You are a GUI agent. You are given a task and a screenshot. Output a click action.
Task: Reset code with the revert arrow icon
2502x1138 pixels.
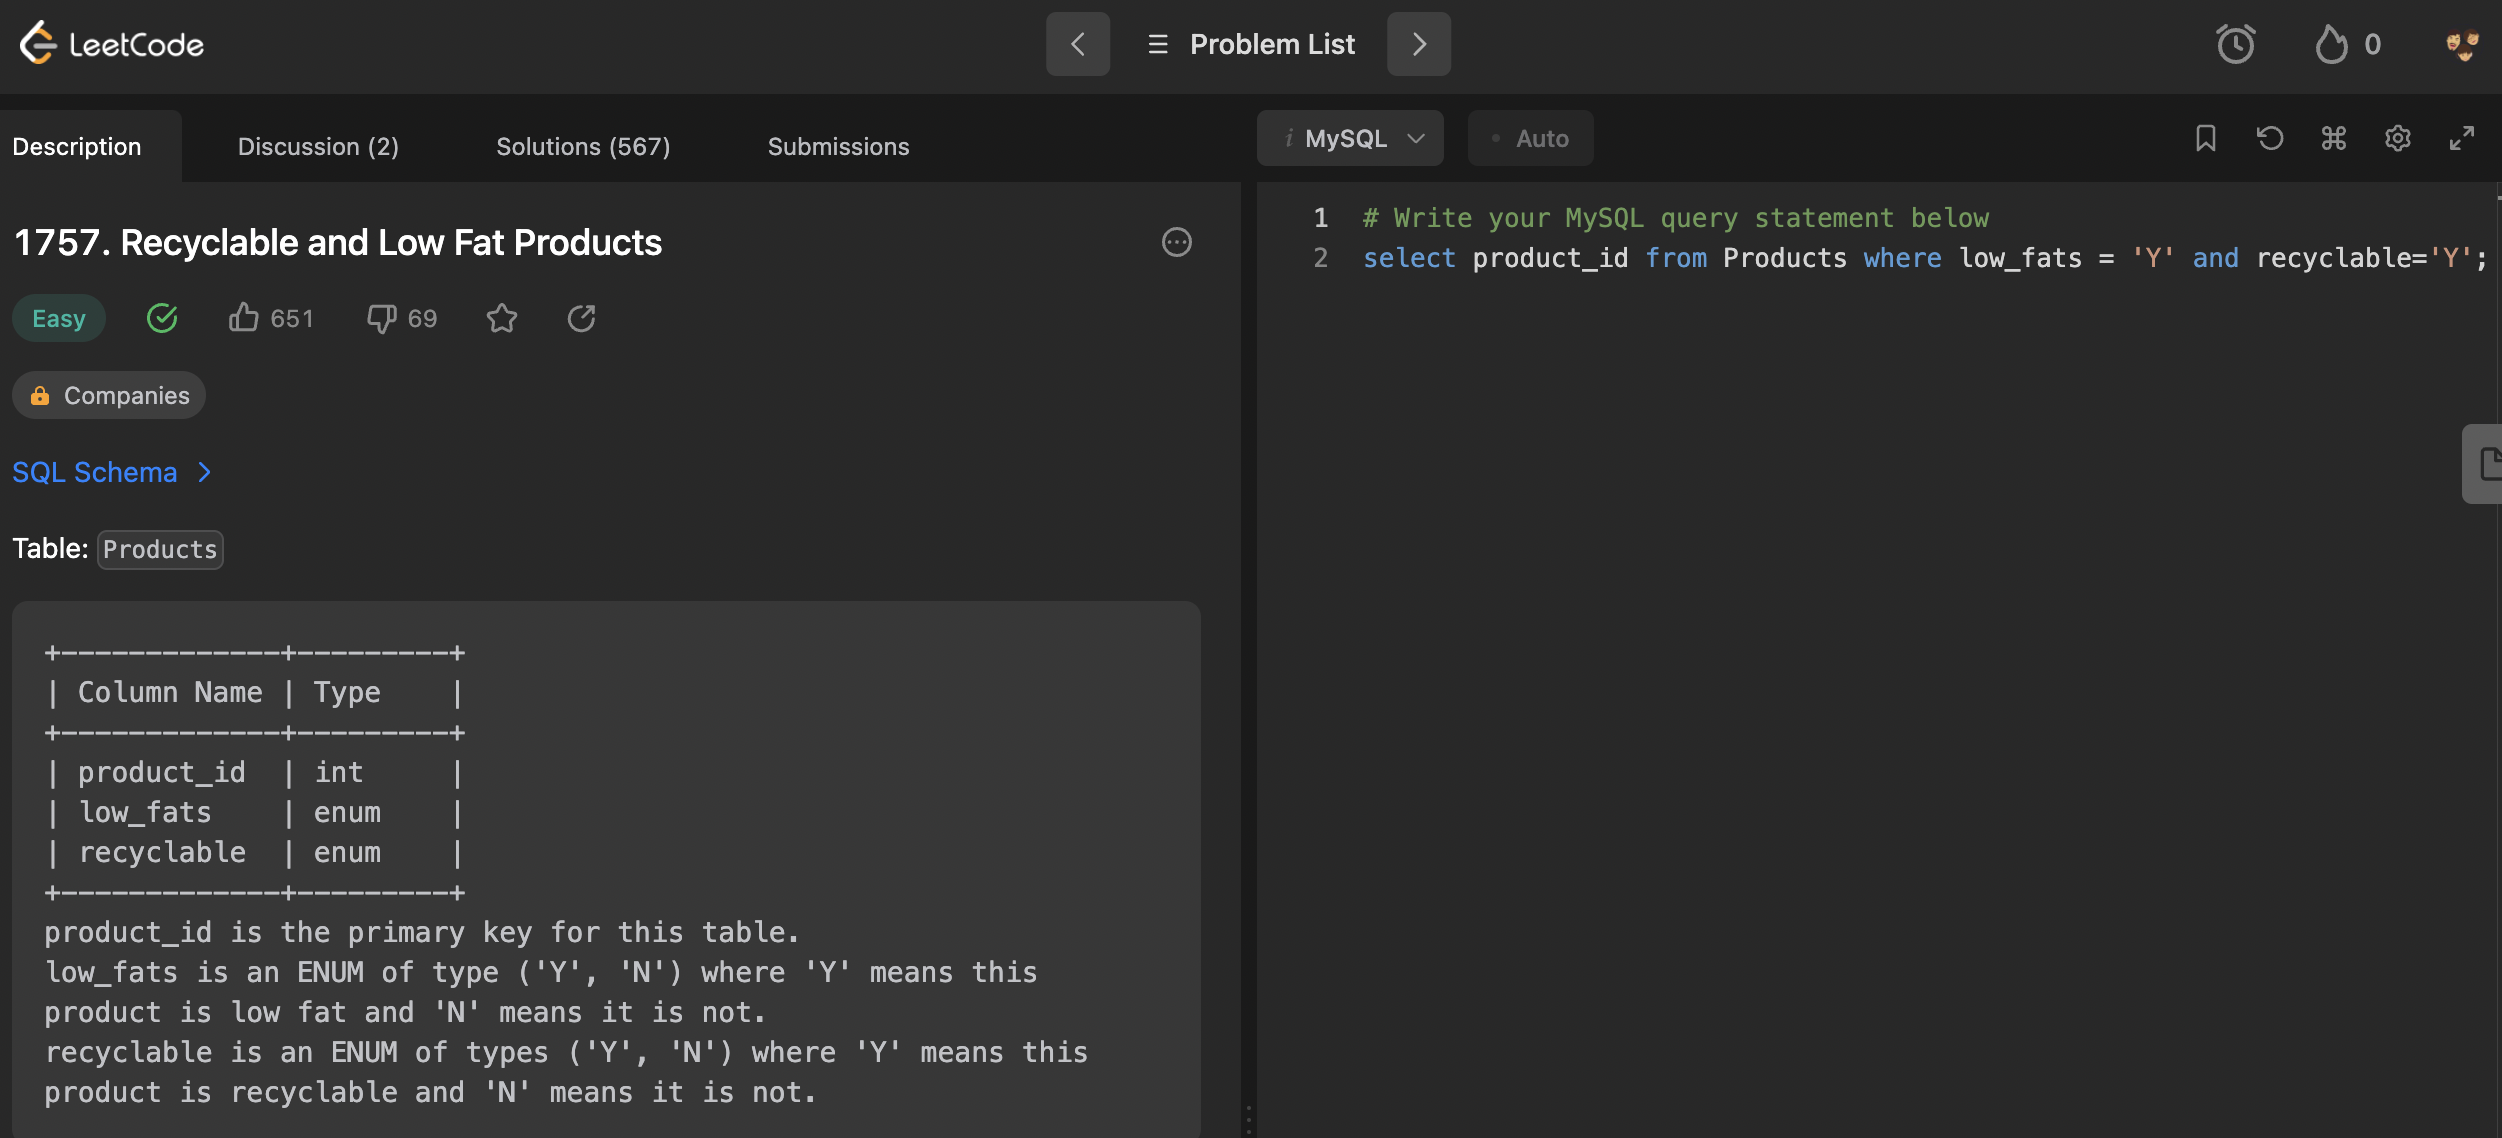click(2270, 138)
